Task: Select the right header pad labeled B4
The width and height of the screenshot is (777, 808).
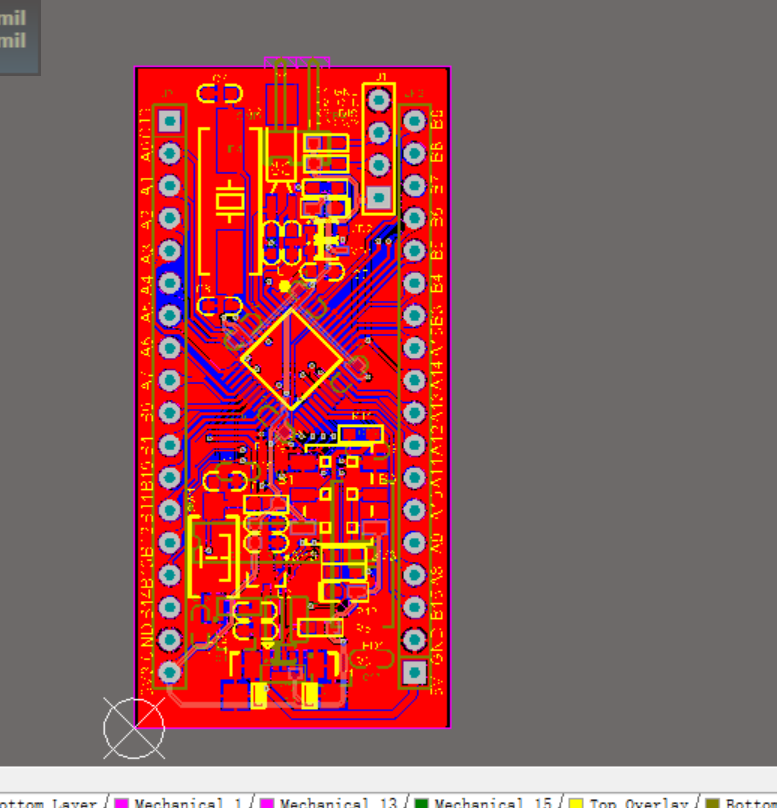Action: [414, 283]
